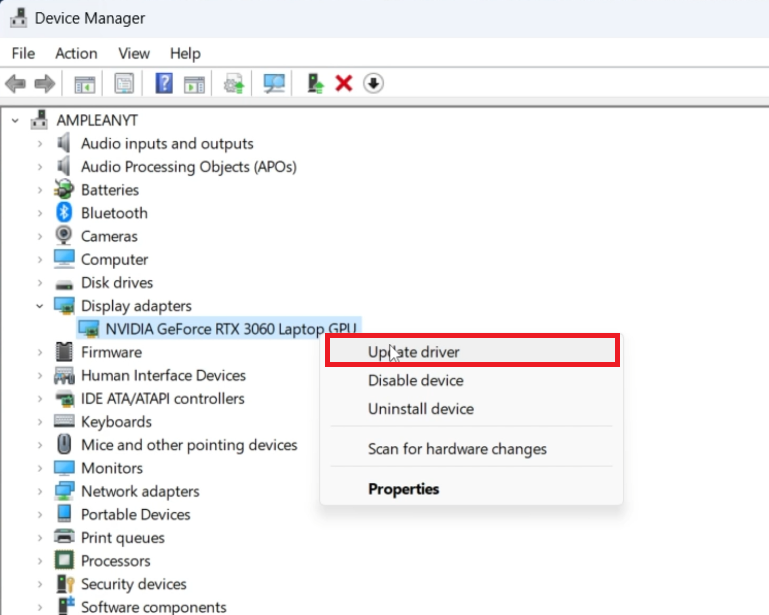The width and height of the screenshot is (769, 615).
Task: Expand the Portable Devices chevron
Action: (x=40, y=514)
